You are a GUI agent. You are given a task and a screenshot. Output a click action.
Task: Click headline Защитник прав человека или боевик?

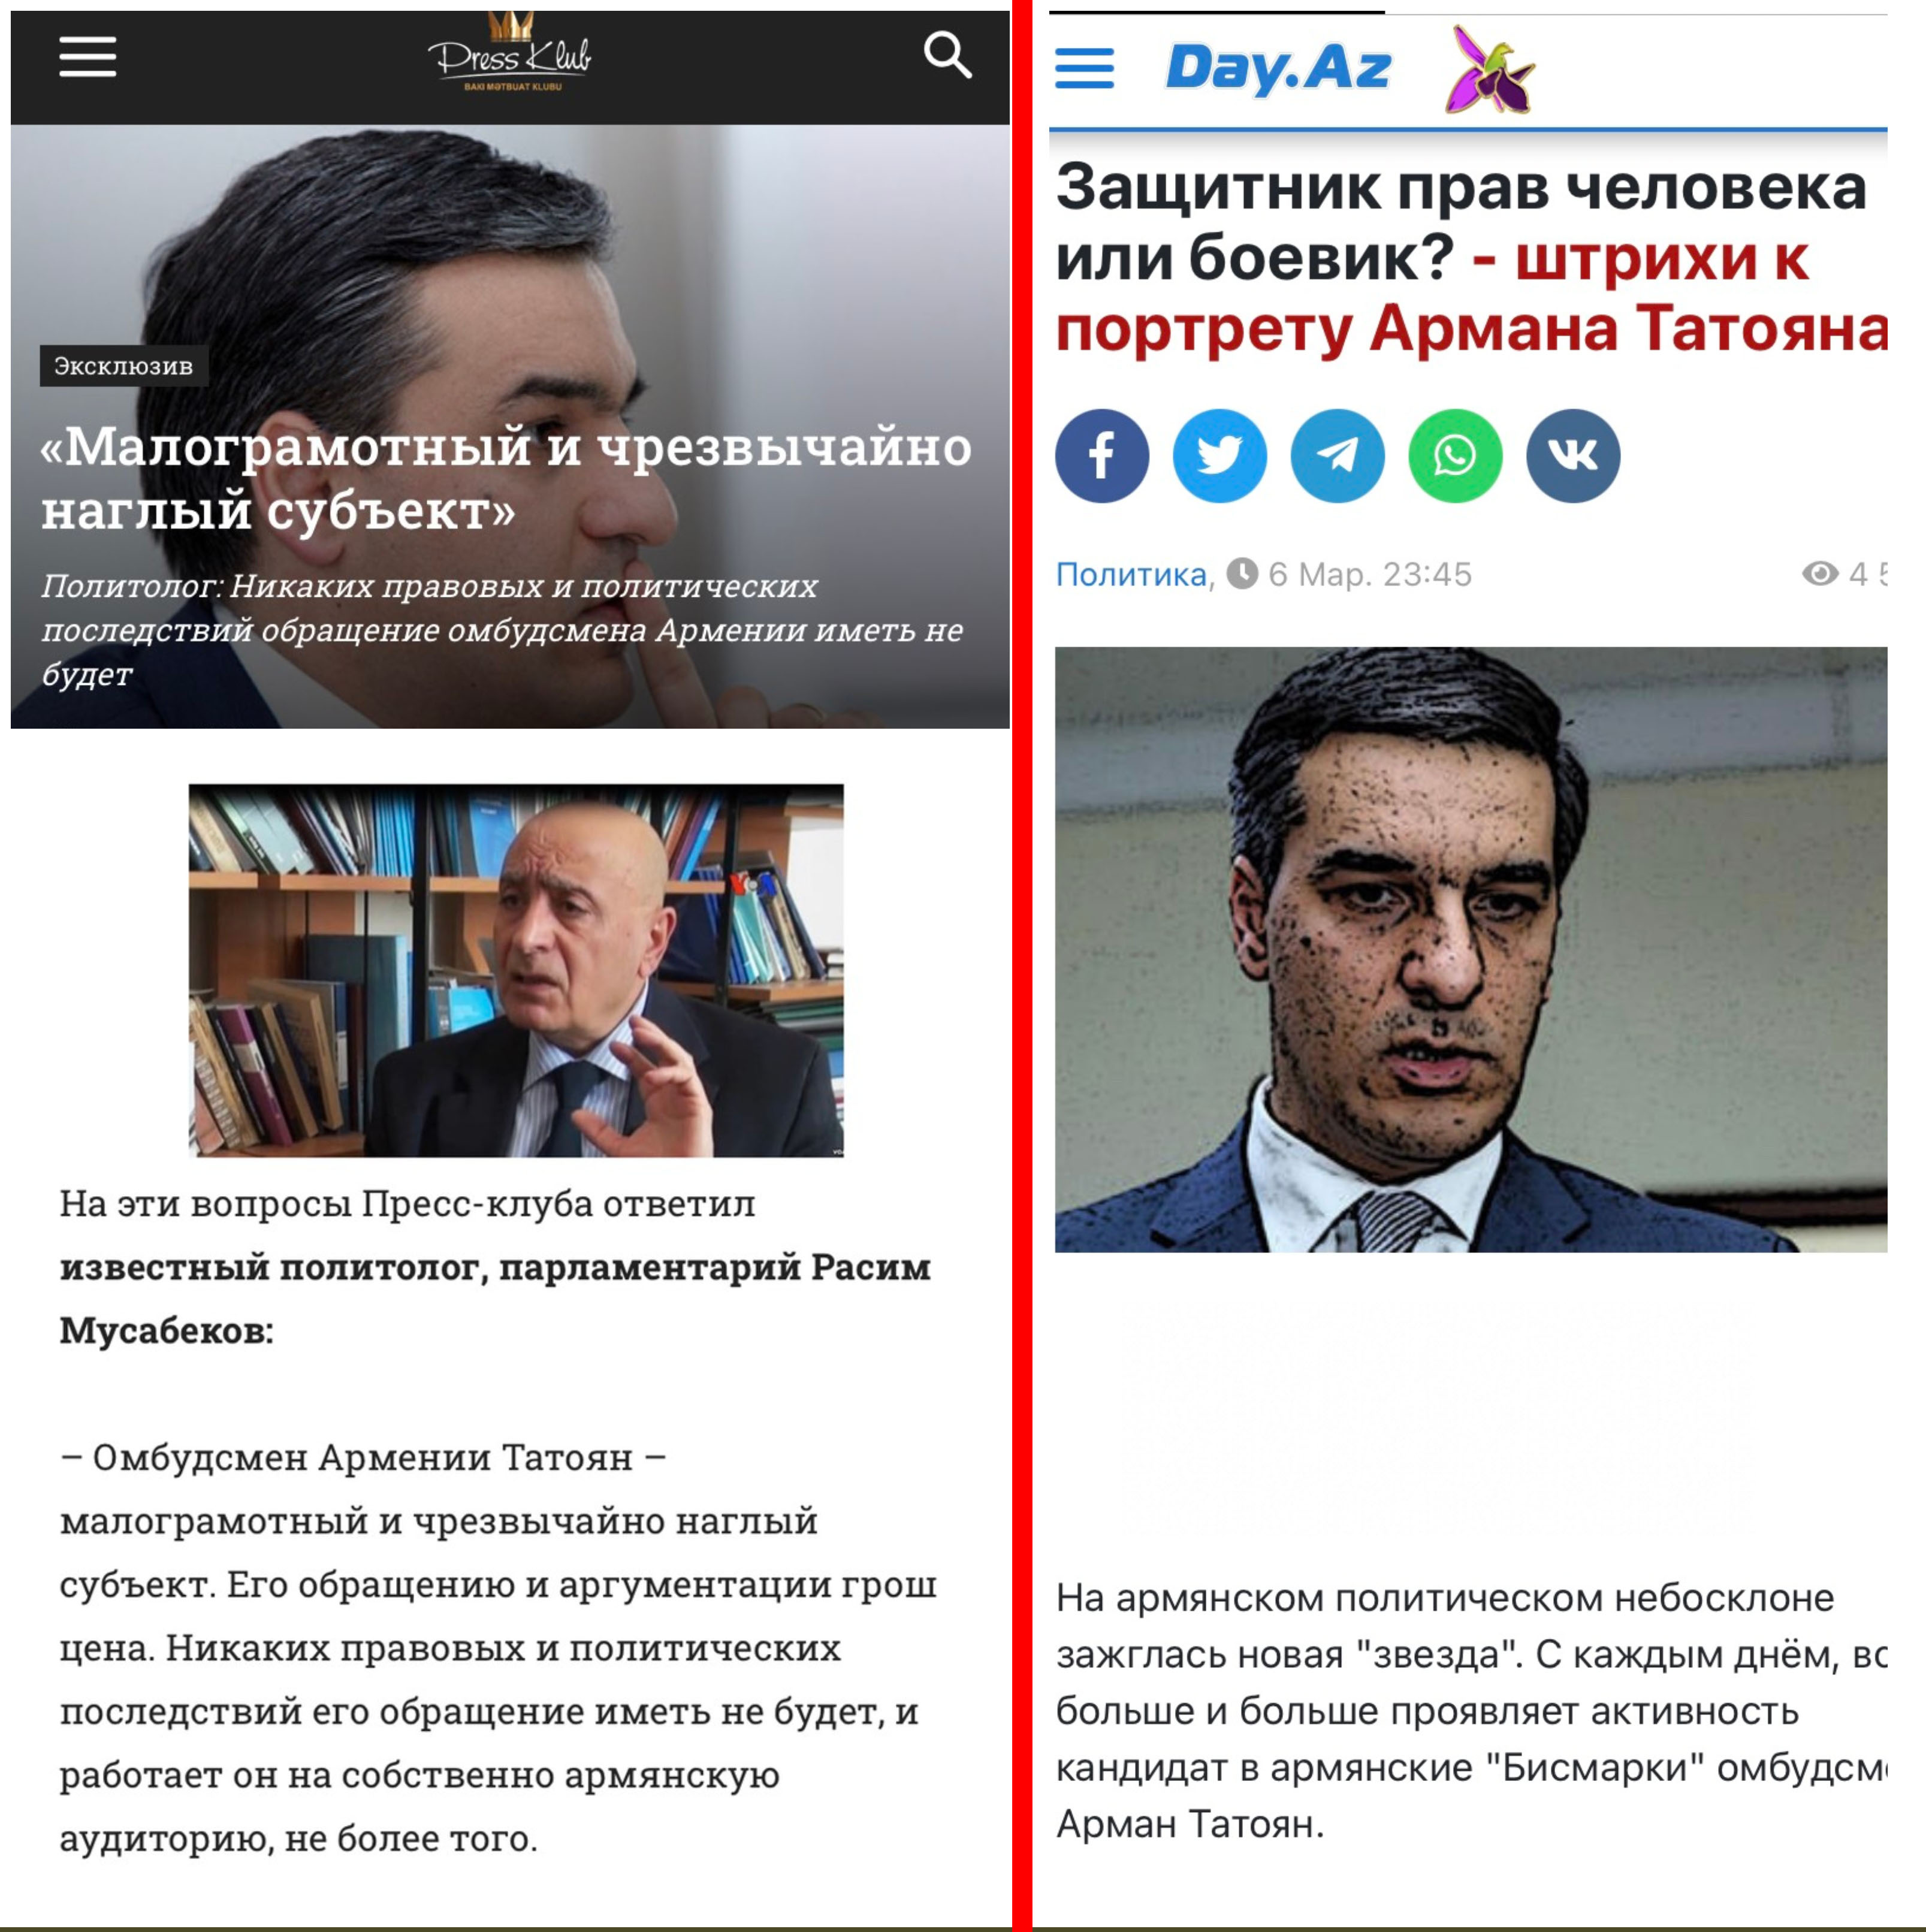1461,222
